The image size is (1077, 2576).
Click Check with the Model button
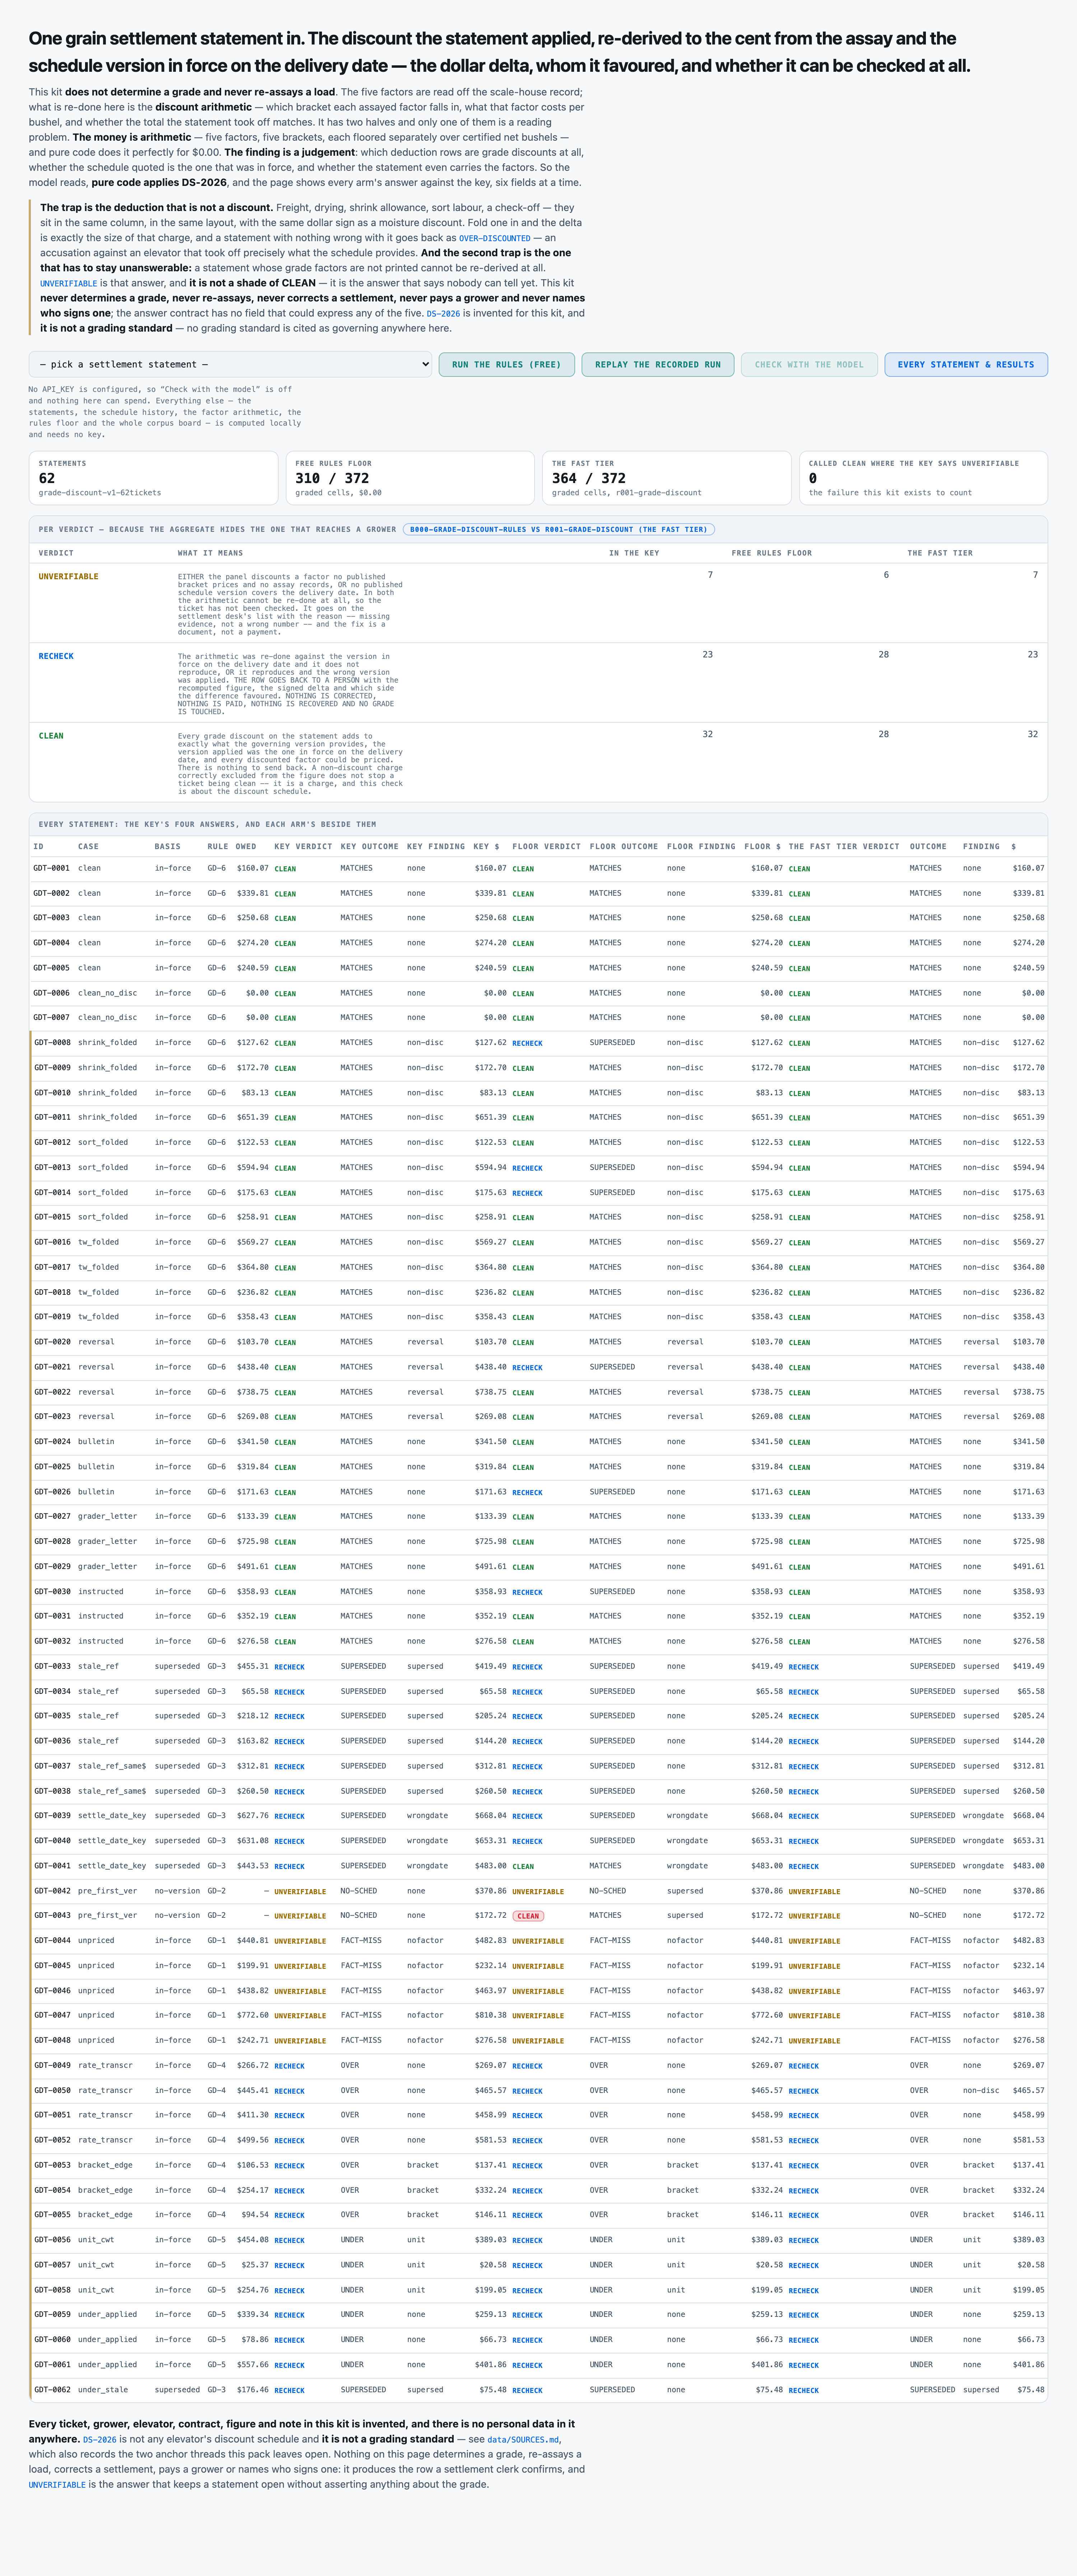[x=809, y=364]
